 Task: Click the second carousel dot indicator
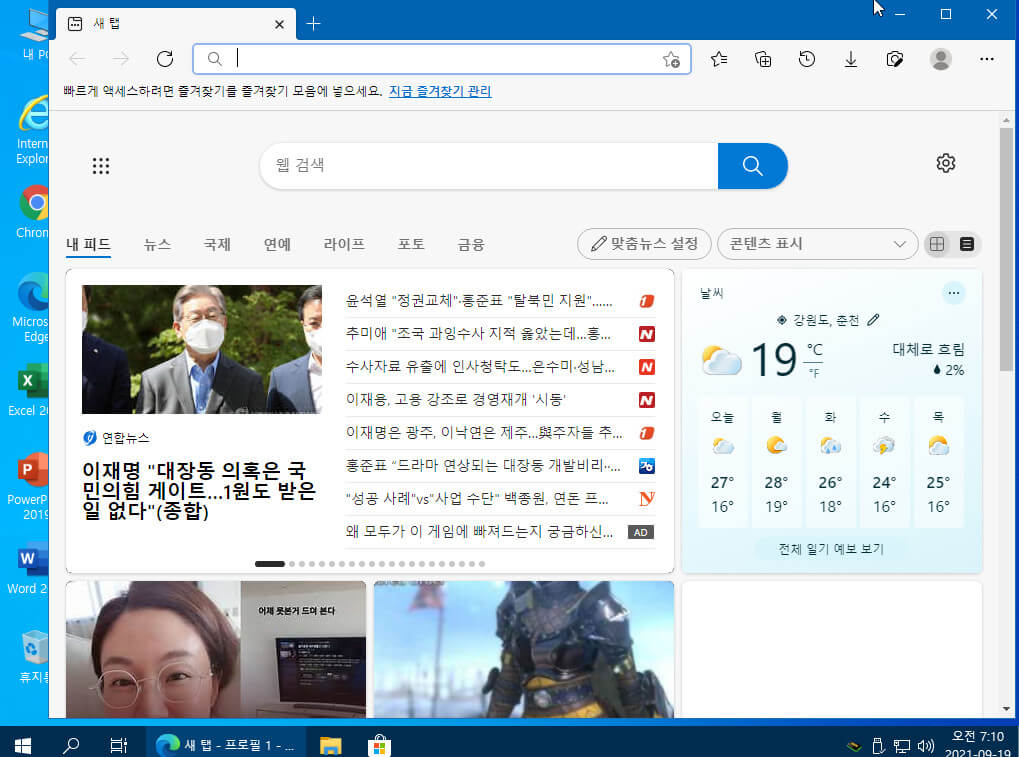292,564
